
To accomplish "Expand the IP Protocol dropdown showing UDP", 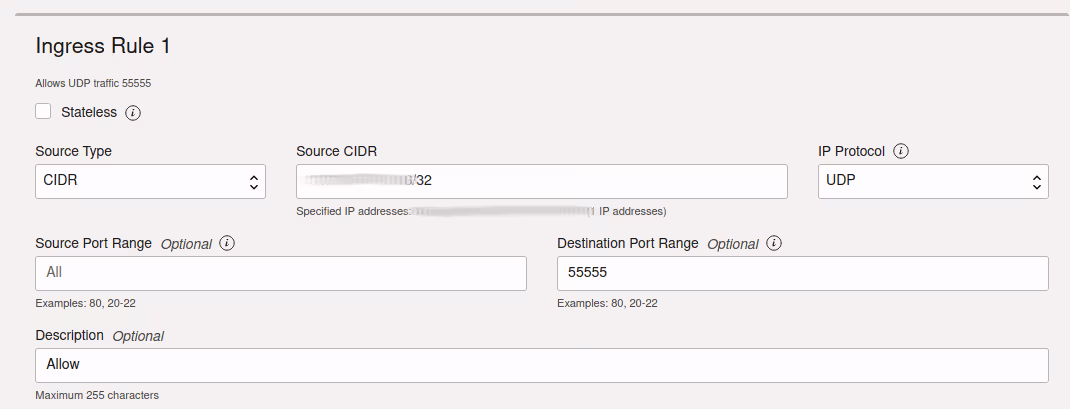I will coord(932,182).
